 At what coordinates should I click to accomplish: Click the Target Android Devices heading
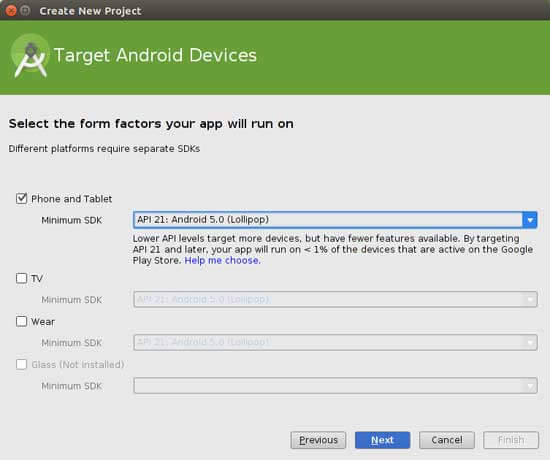click(x=155, y=56)
